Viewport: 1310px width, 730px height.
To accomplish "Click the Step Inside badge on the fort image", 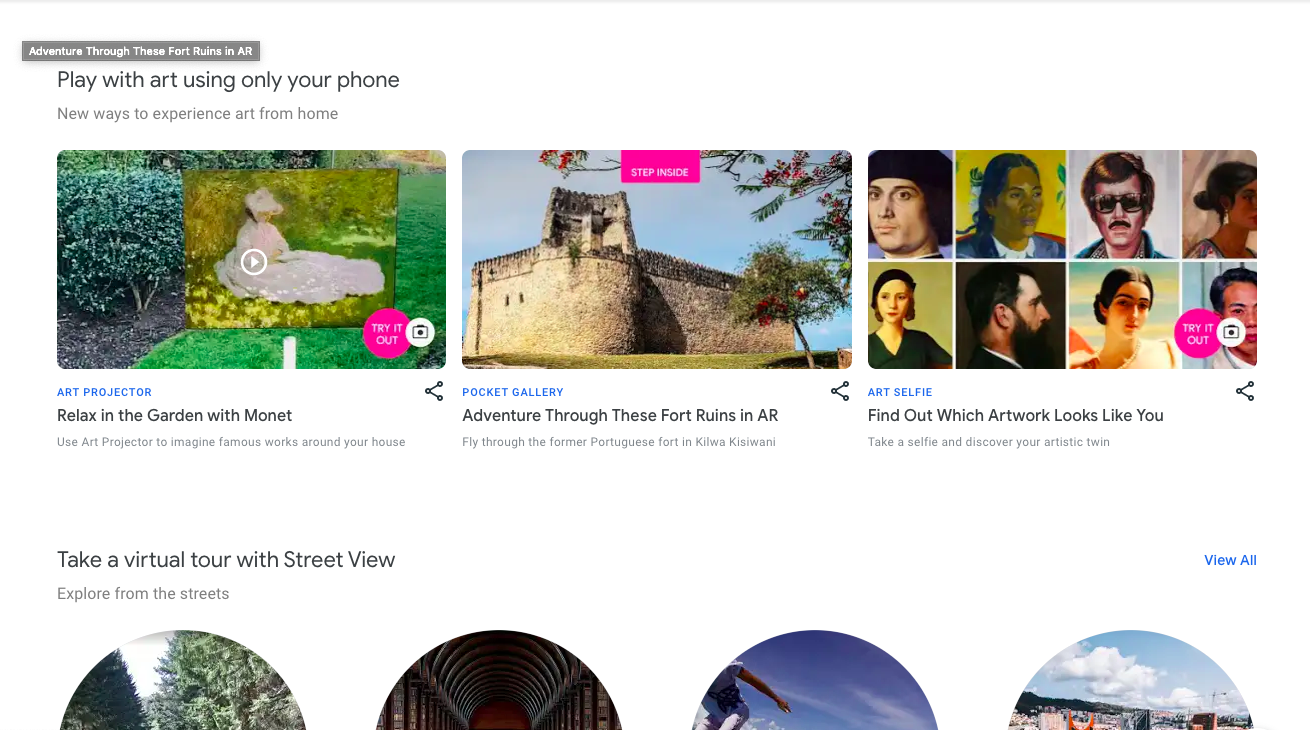I will coord(660,168).
